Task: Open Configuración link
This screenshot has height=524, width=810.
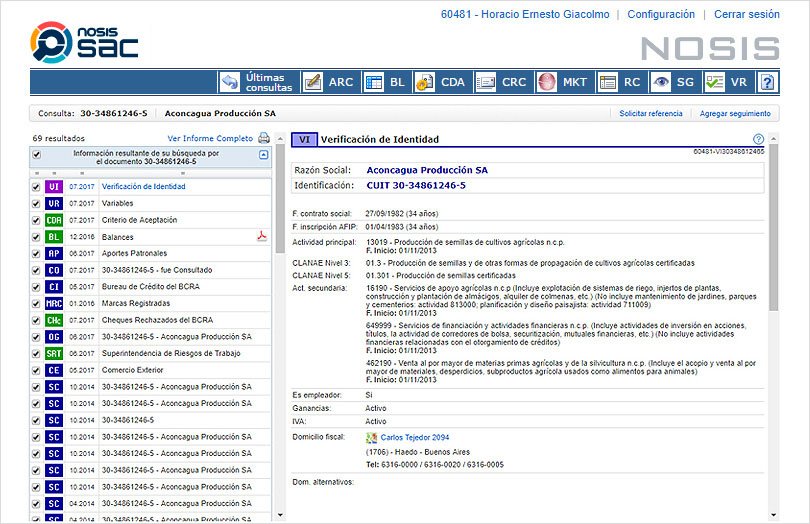Action: pyautogui.click(x=661, y=14)
